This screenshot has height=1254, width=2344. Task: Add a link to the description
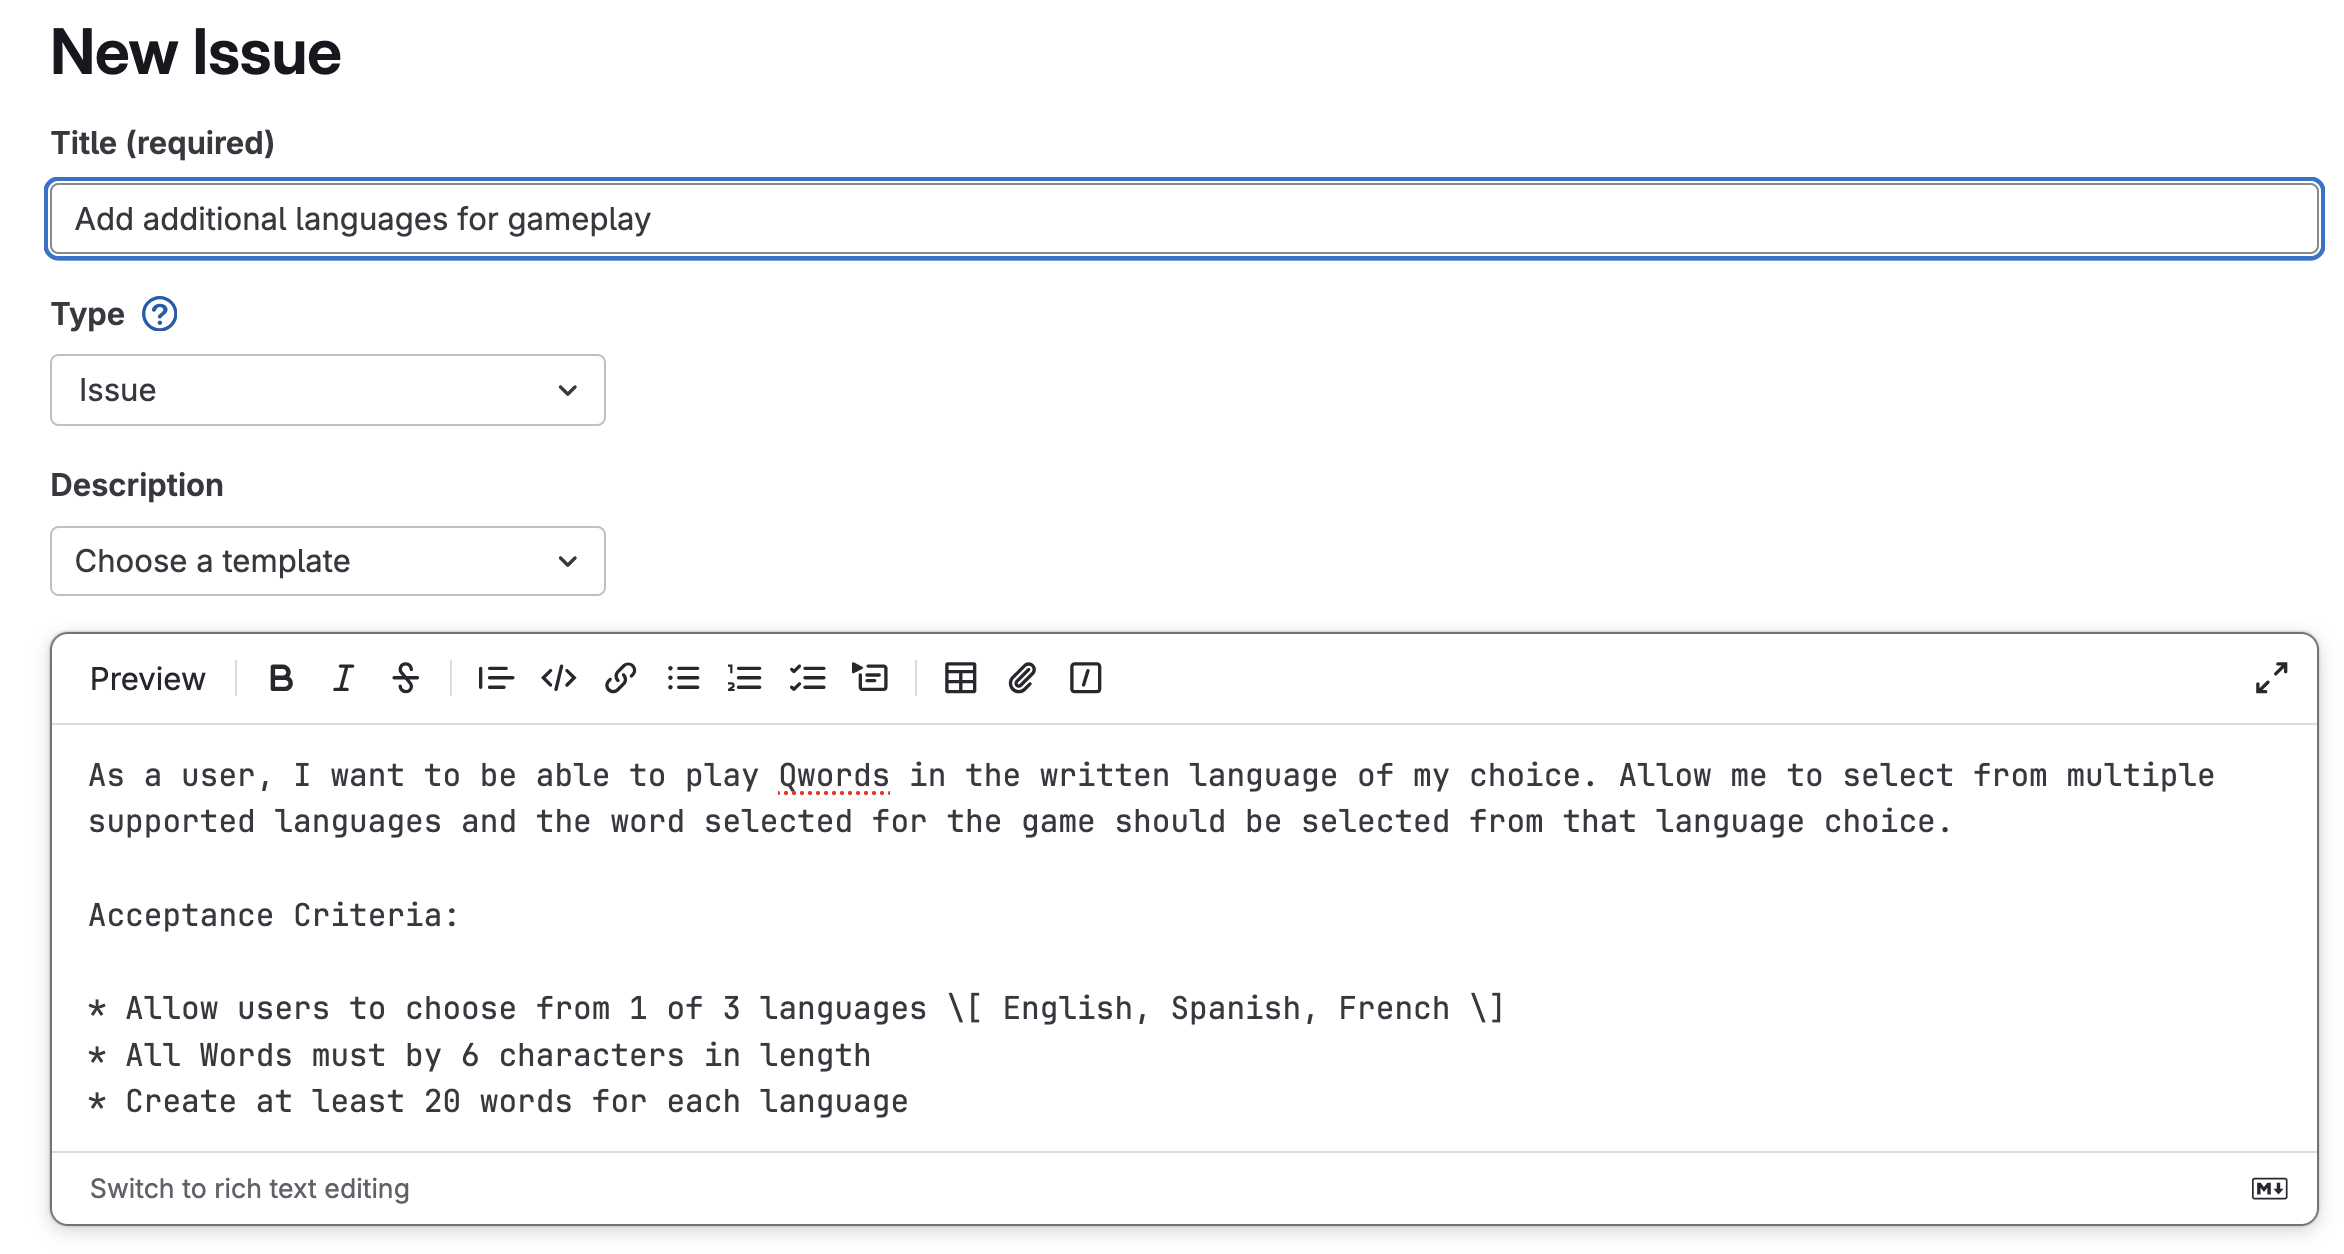[621, 678]
